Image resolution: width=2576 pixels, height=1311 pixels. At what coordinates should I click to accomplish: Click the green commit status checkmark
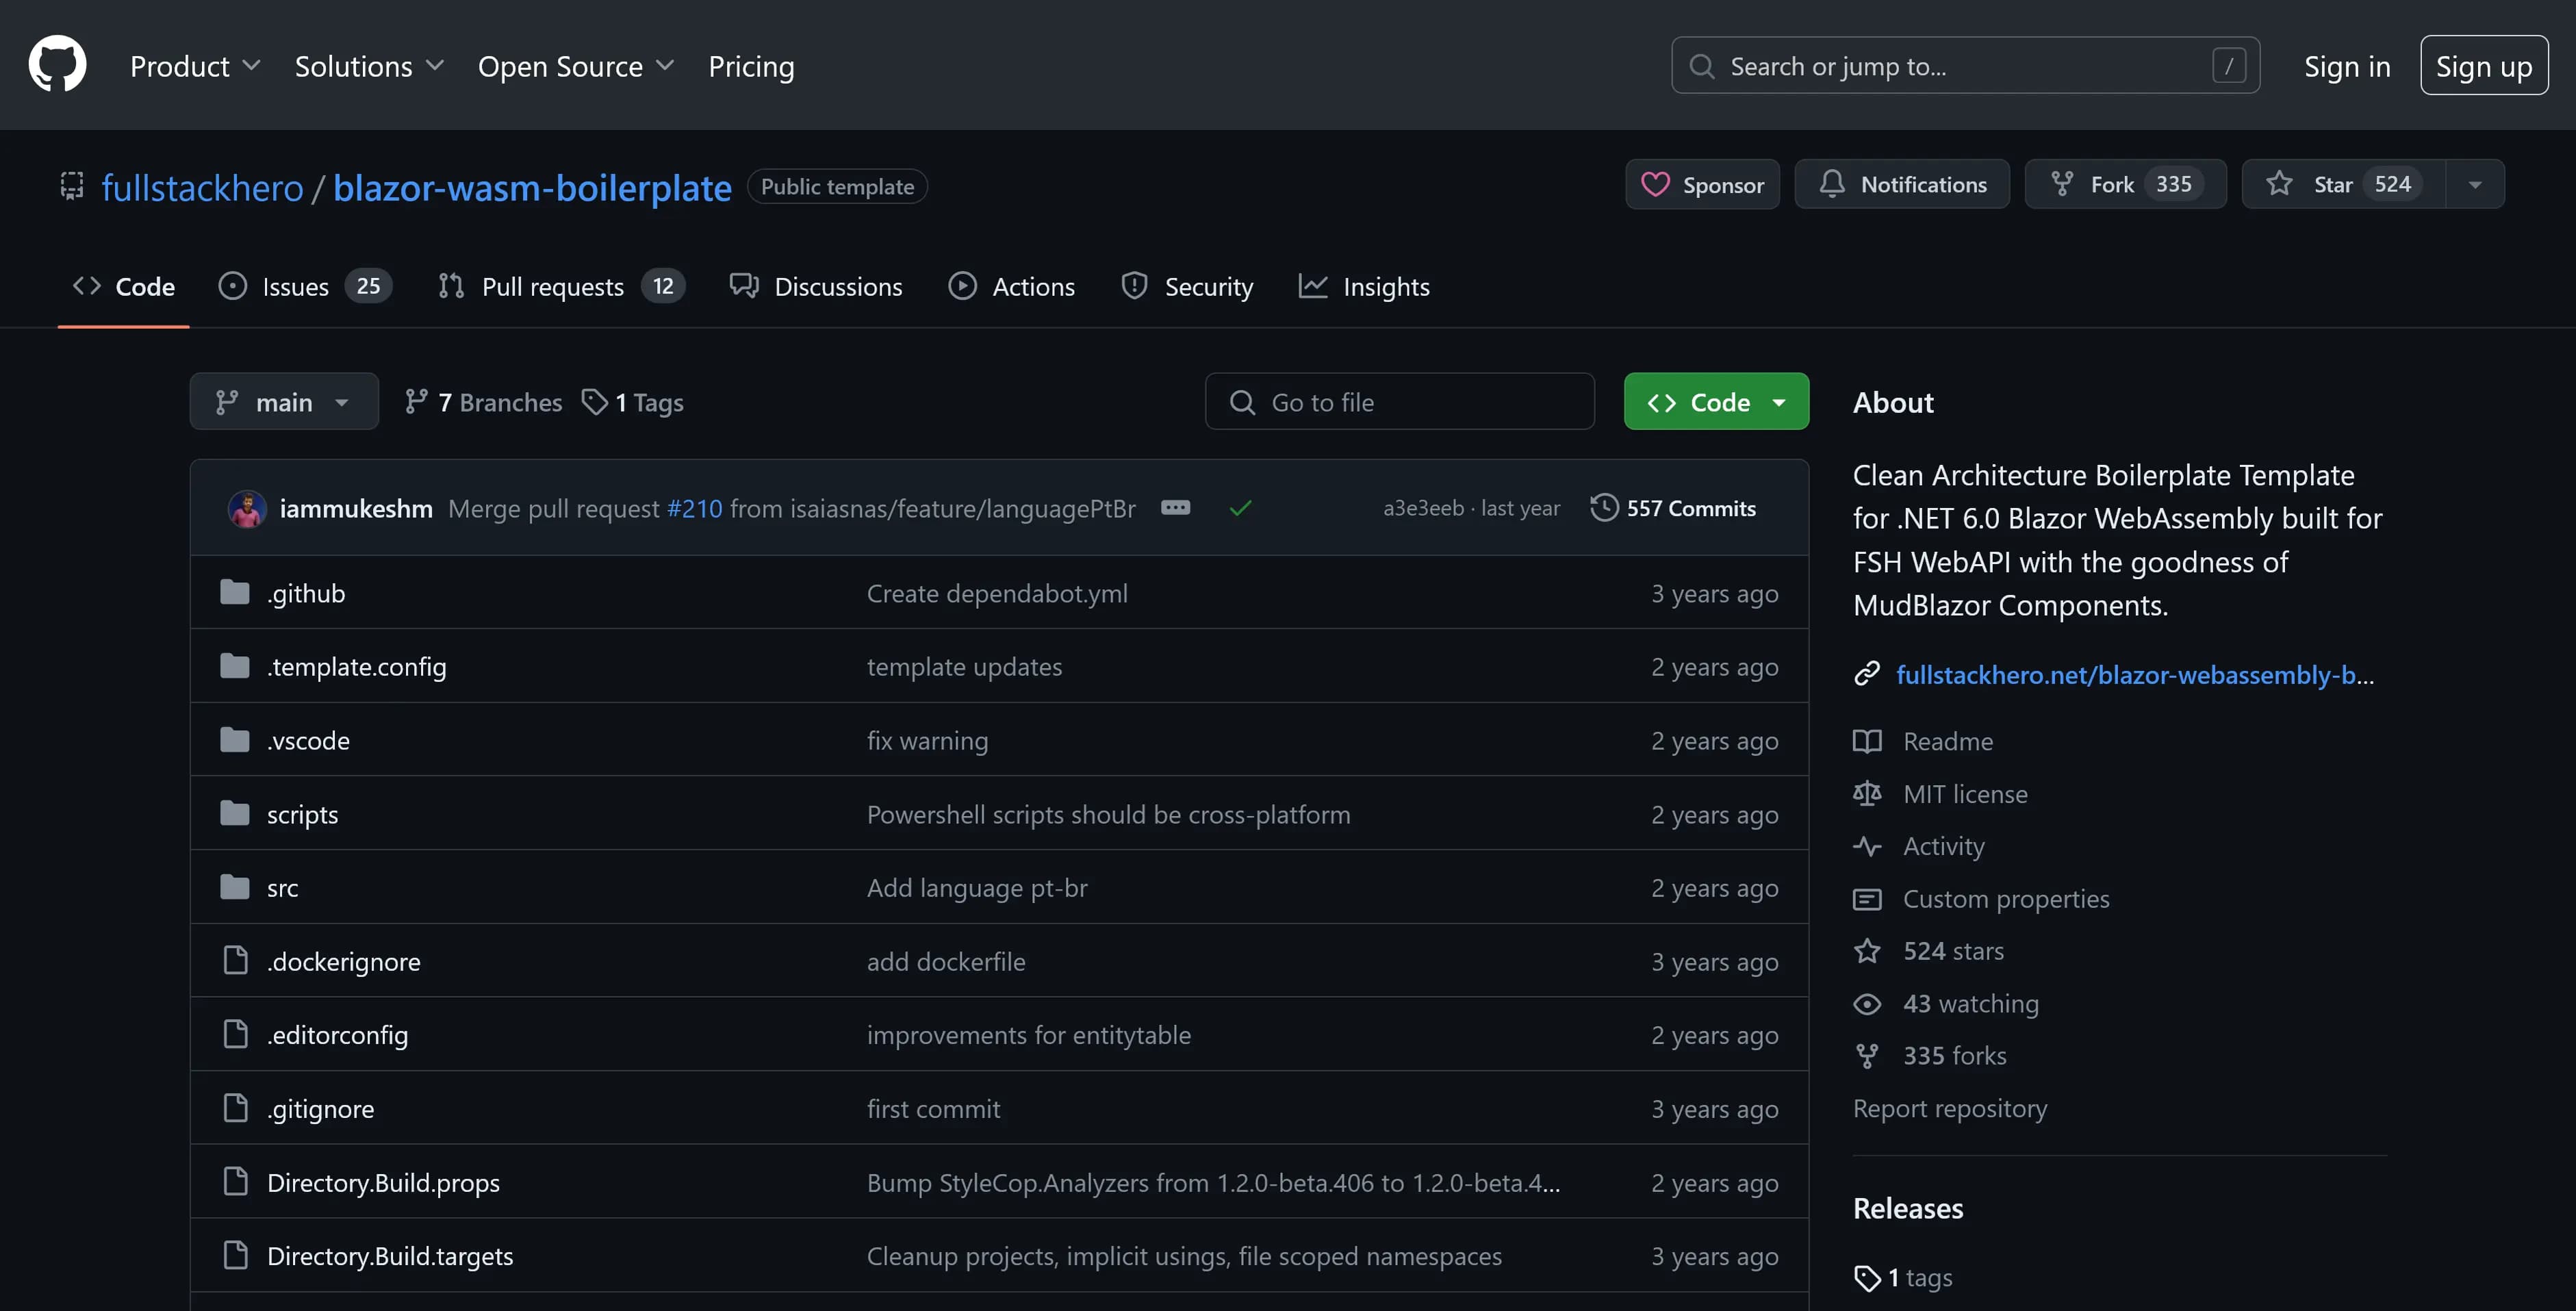pyautogui.click(x=1240, y=508)
